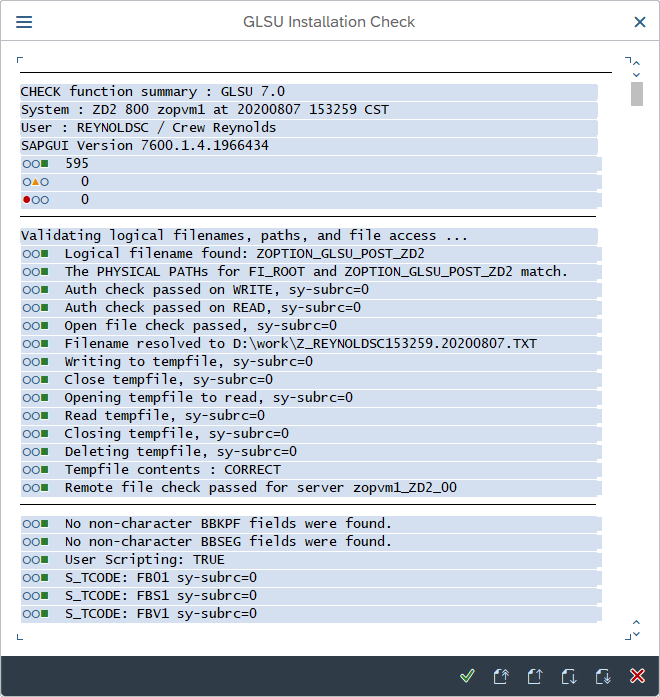Click status icon for S_TCODE FB01
Viewport: 660px width, 697px height.
pos(36,578)
